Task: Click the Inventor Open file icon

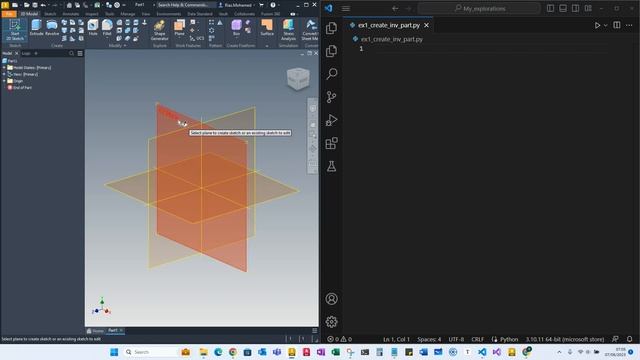Action: [x=26, y=5]
